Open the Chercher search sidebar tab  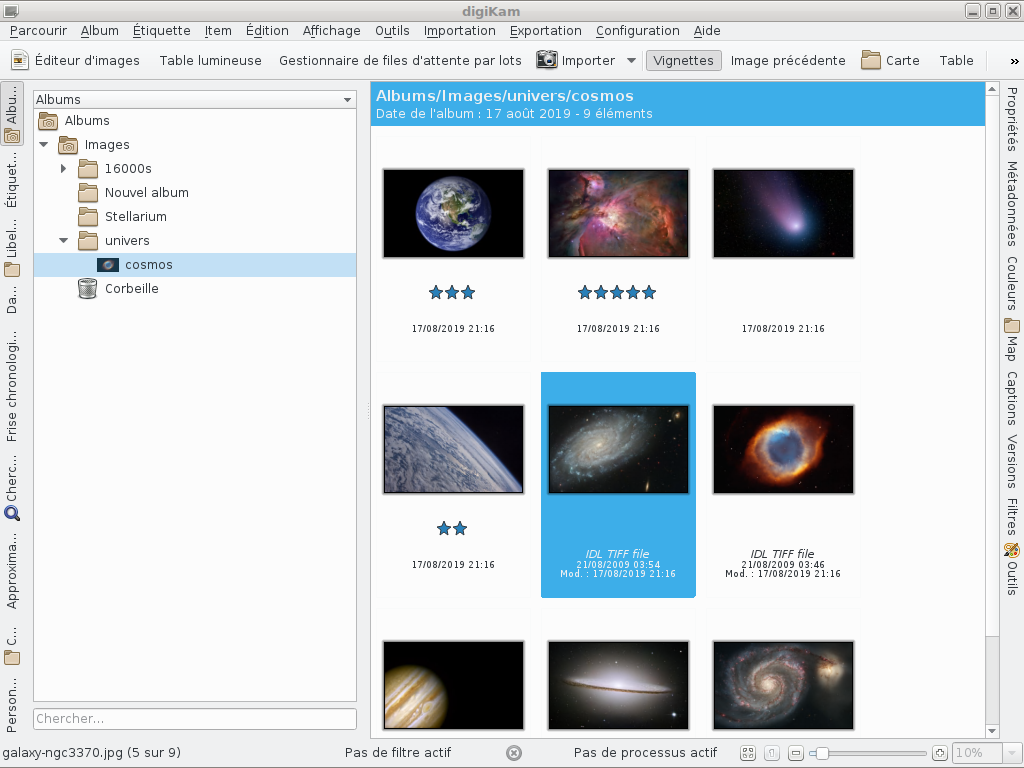(12, 482)
